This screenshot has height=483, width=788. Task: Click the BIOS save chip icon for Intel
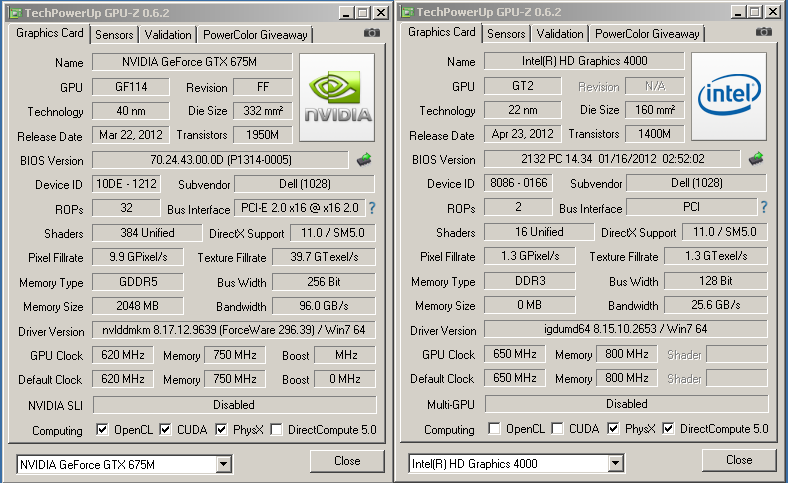pos(757,159)
